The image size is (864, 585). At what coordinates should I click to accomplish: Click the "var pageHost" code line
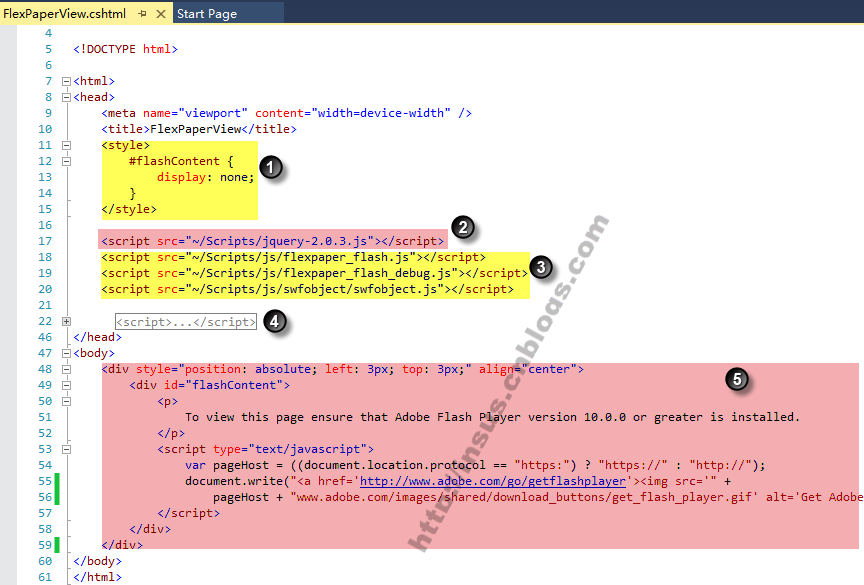(x=476, y=465)
